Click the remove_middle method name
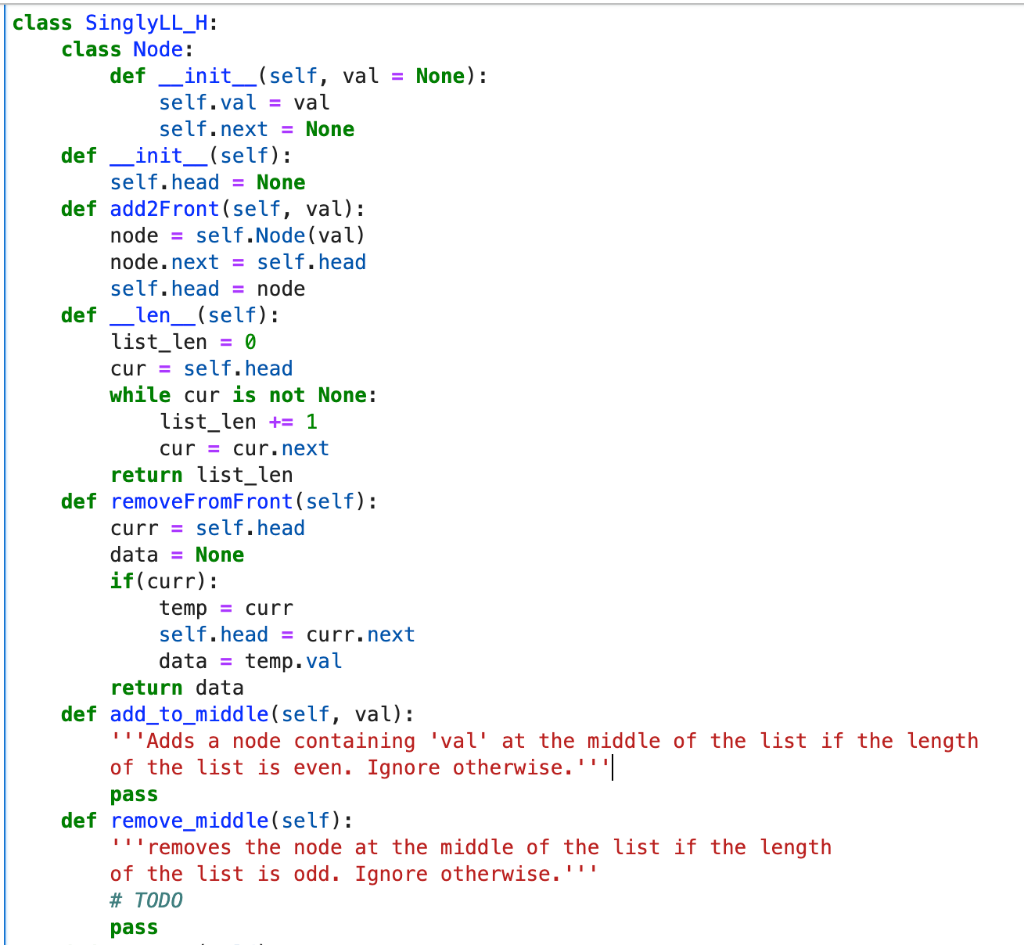The image size is (1024, 945). 189,820
